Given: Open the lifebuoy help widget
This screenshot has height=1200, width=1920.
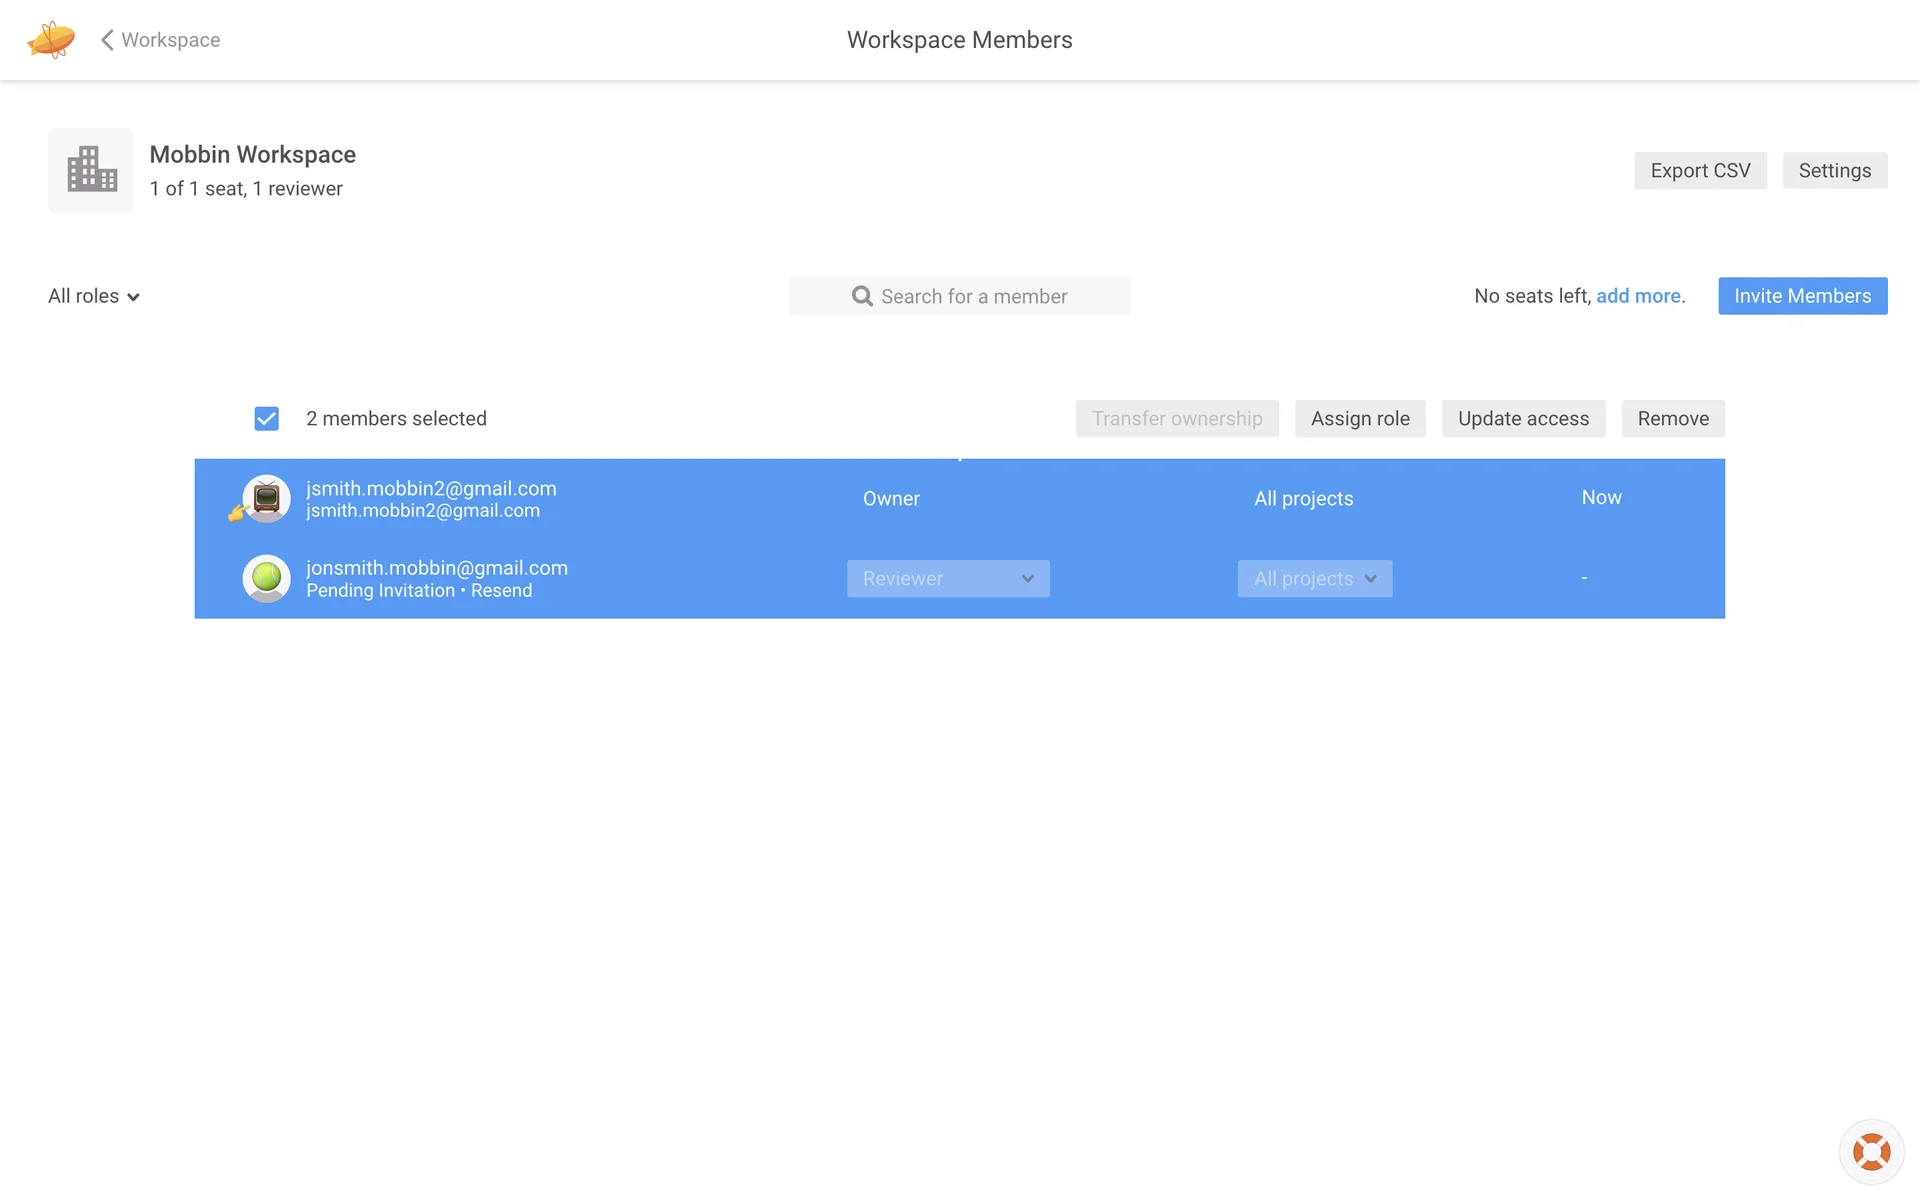Looking at the screenshot, I should point(1870,1152).
